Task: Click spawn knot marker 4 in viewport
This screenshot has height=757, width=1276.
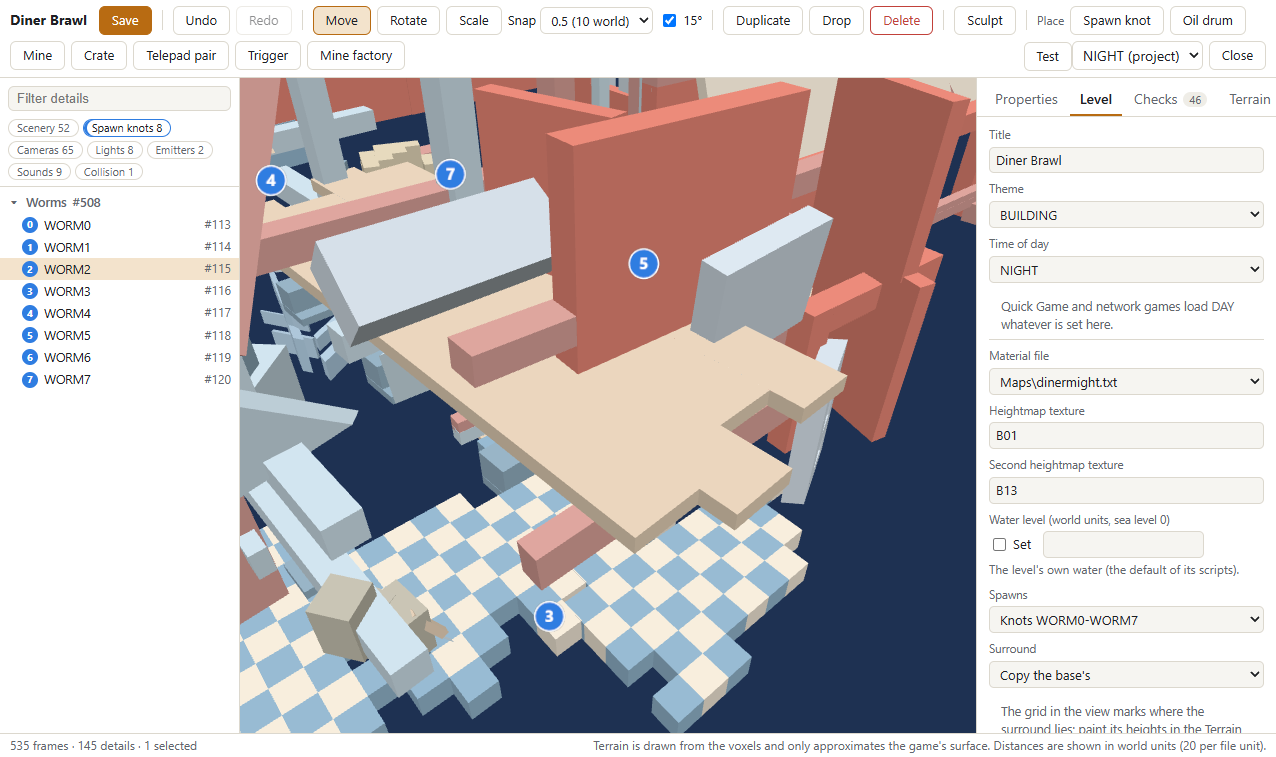Action: [271, 181]
